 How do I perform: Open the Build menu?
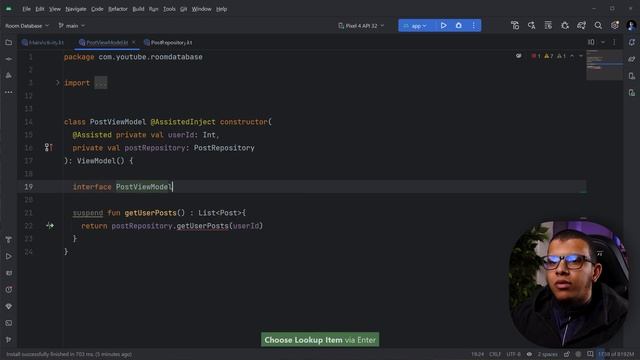point(138,9)
